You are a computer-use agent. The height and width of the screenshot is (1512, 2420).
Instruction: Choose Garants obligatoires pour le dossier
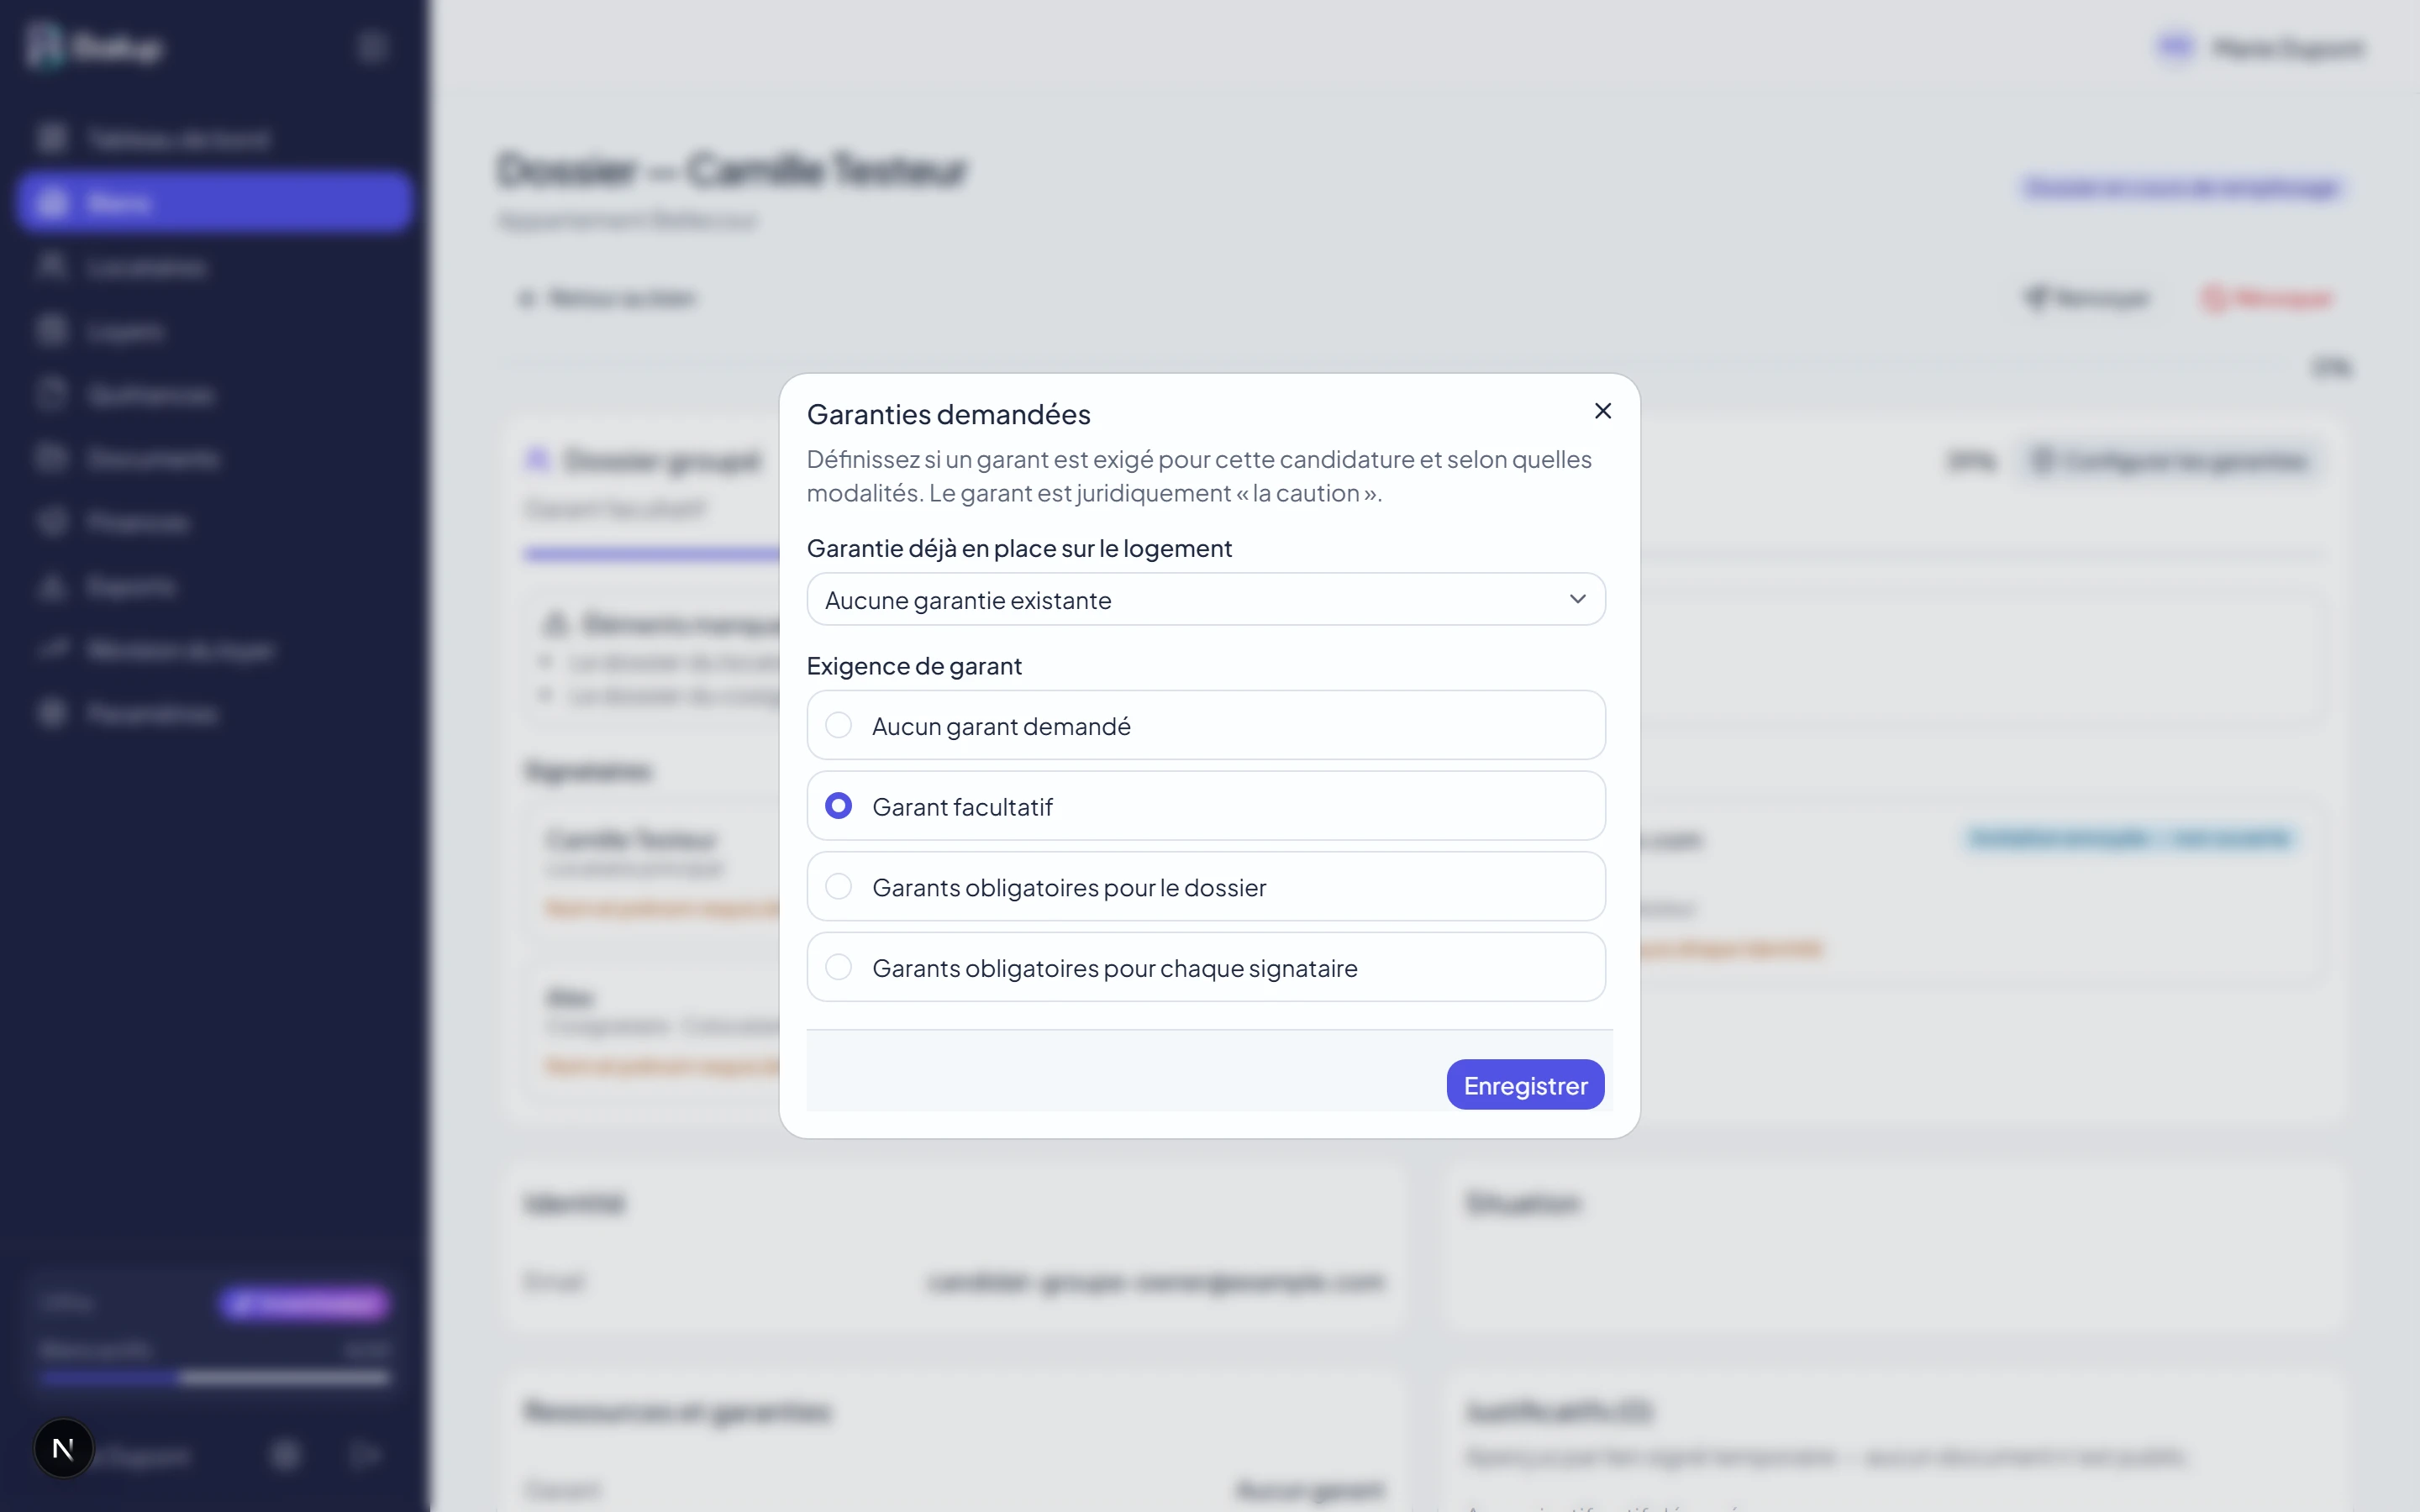point(1206,887)
